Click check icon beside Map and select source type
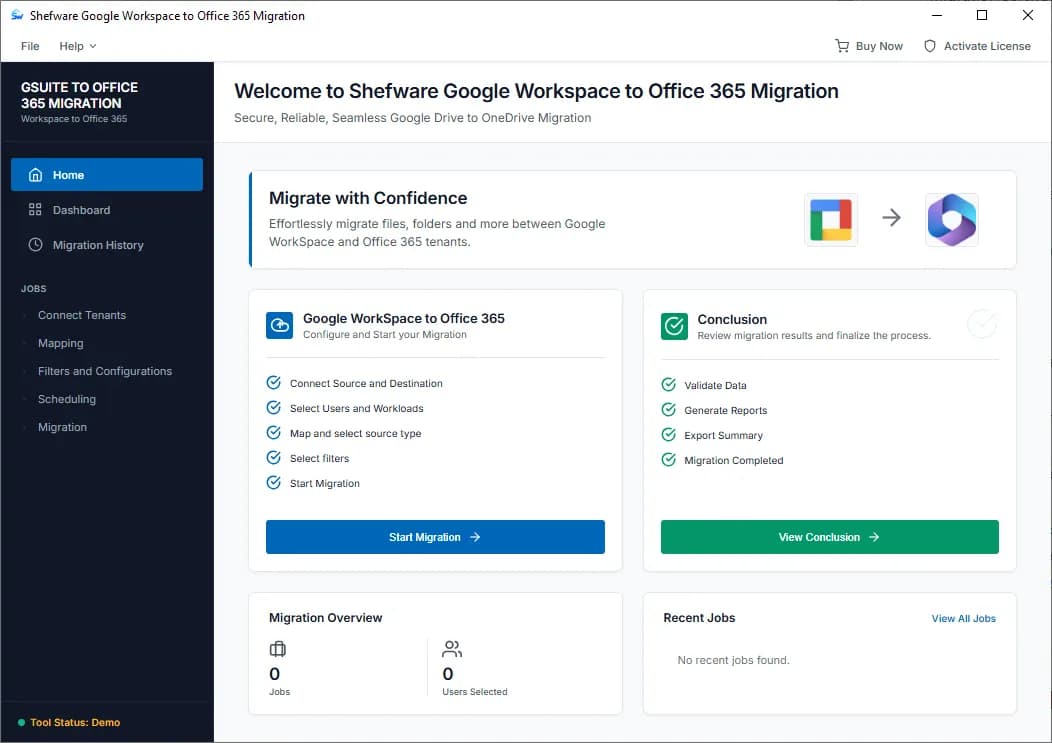1052x743 pixels. click(274, 432)
